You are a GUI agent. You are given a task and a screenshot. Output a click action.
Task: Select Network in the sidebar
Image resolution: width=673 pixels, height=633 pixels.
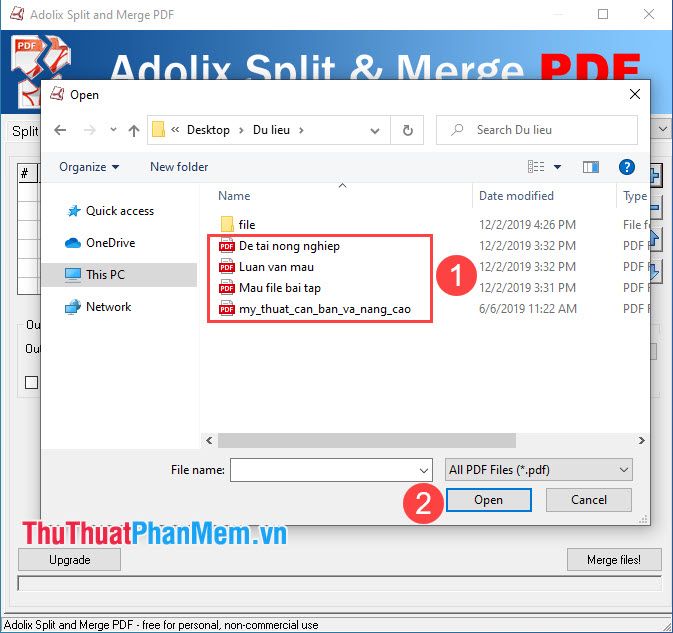click(x=109, y=307)
